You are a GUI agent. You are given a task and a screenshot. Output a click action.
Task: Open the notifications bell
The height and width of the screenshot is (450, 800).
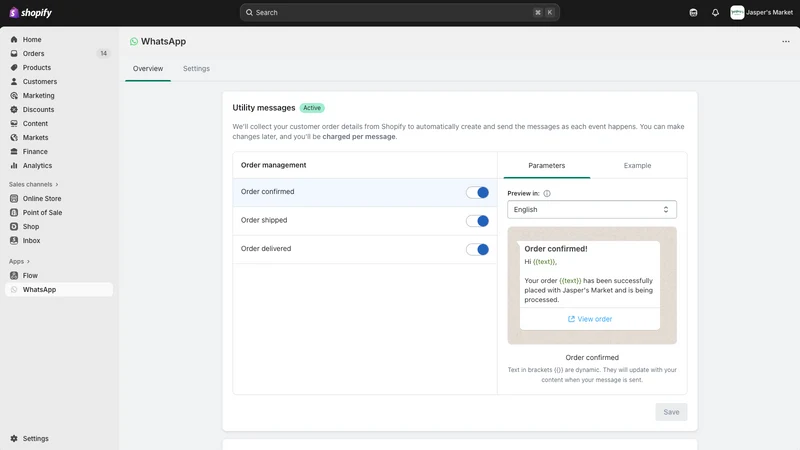pyautogui.click(x=715, y=13)
